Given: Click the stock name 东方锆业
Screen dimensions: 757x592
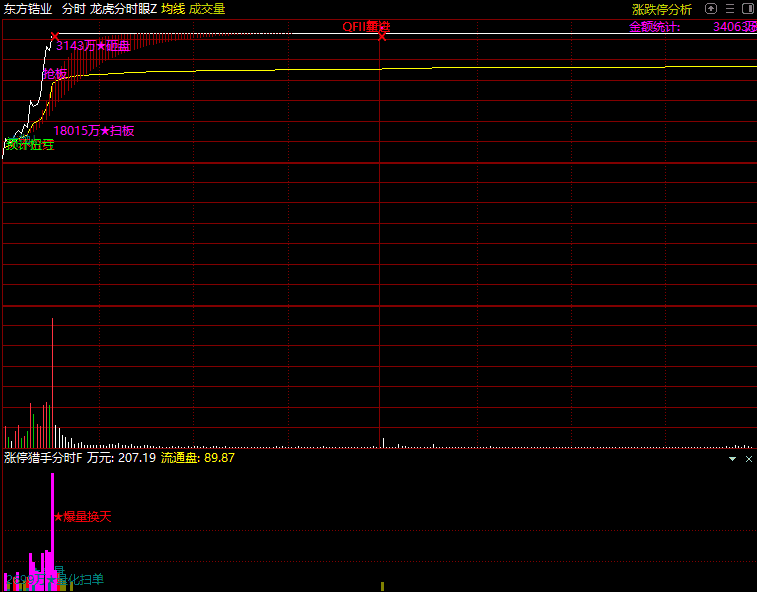Looking at the screenshot, I should (x=28, y=9).
